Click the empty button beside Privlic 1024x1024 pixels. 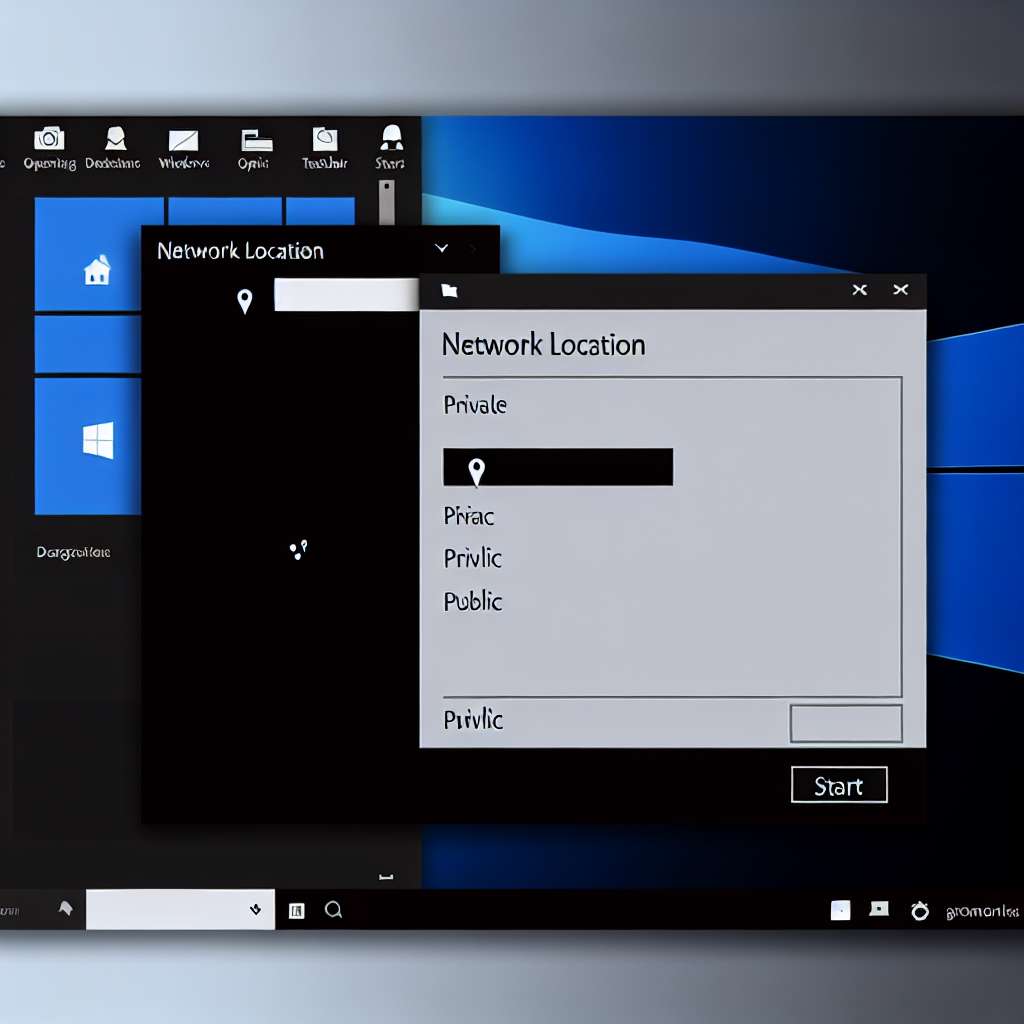tap(845, 723)
